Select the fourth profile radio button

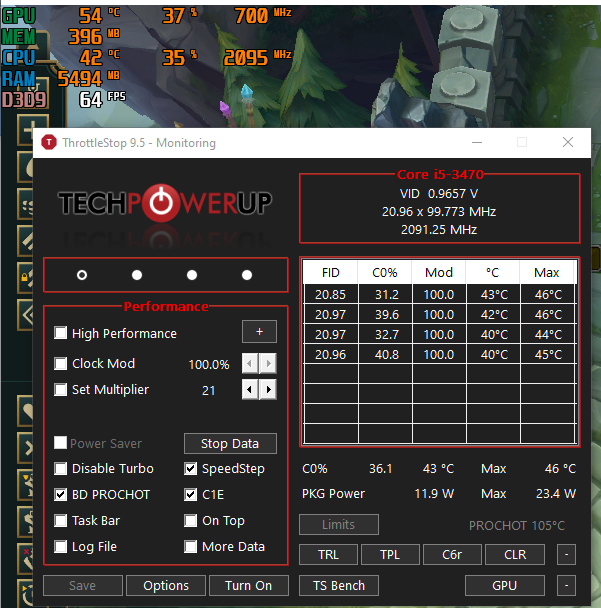tap(247, 275)
